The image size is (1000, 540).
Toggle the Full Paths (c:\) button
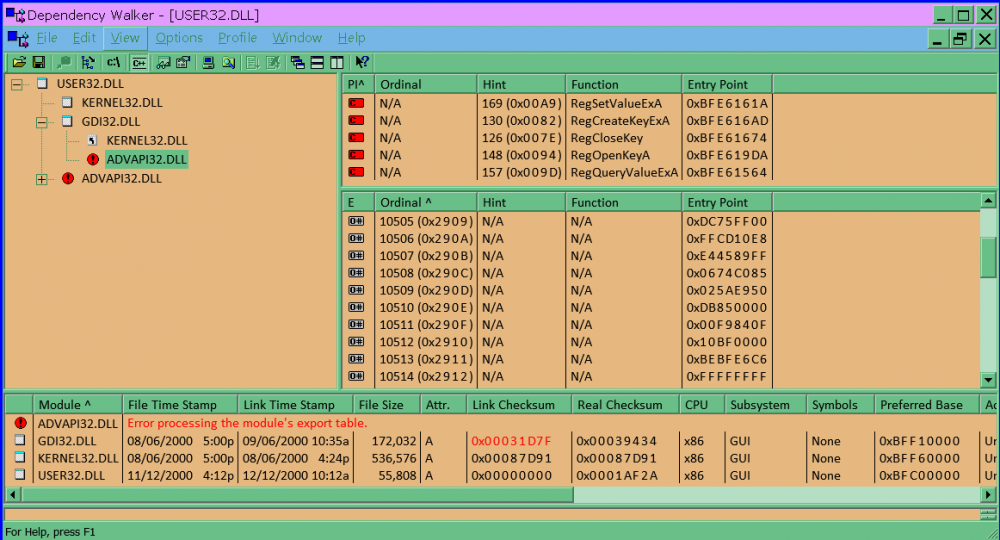click(x=113, y=62)
